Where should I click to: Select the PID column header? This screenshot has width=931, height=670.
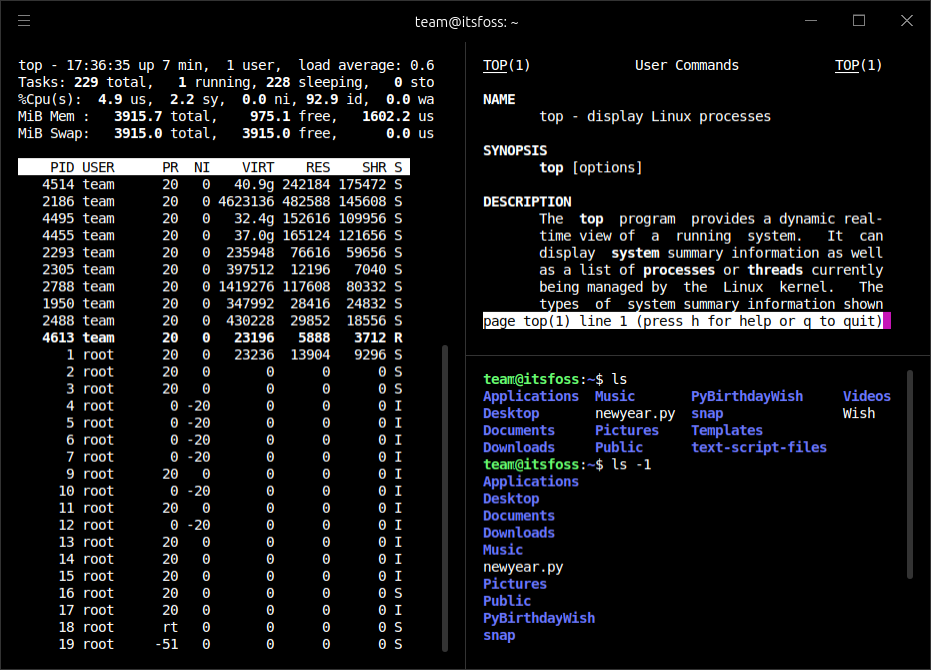(x=62, y=168)
